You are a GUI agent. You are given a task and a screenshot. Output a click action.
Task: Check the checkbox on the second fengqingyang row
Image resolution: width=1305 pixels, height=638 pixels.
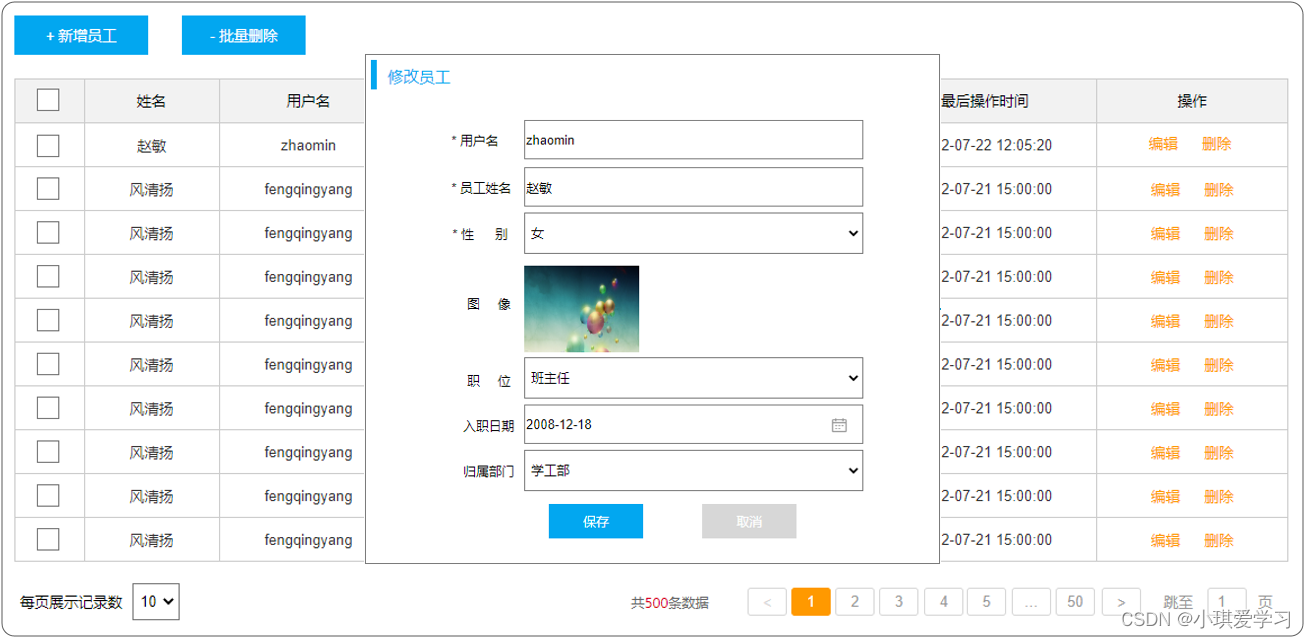pyautogui.click(x=47, y=232)
